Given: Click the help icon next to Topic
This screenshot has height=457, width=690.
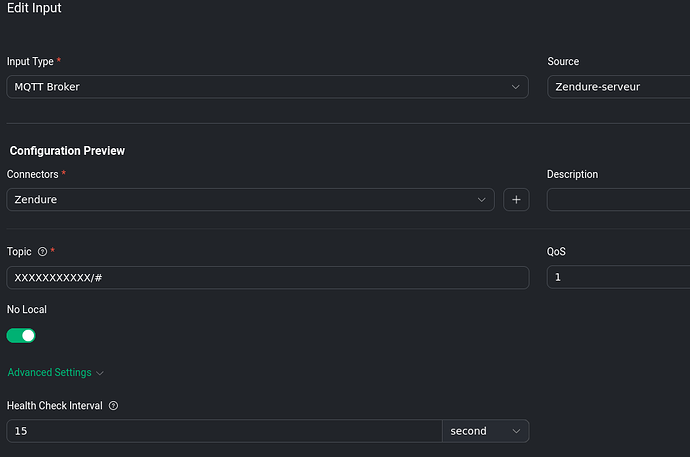Looking at the screenshot, I should click(42, 252).
